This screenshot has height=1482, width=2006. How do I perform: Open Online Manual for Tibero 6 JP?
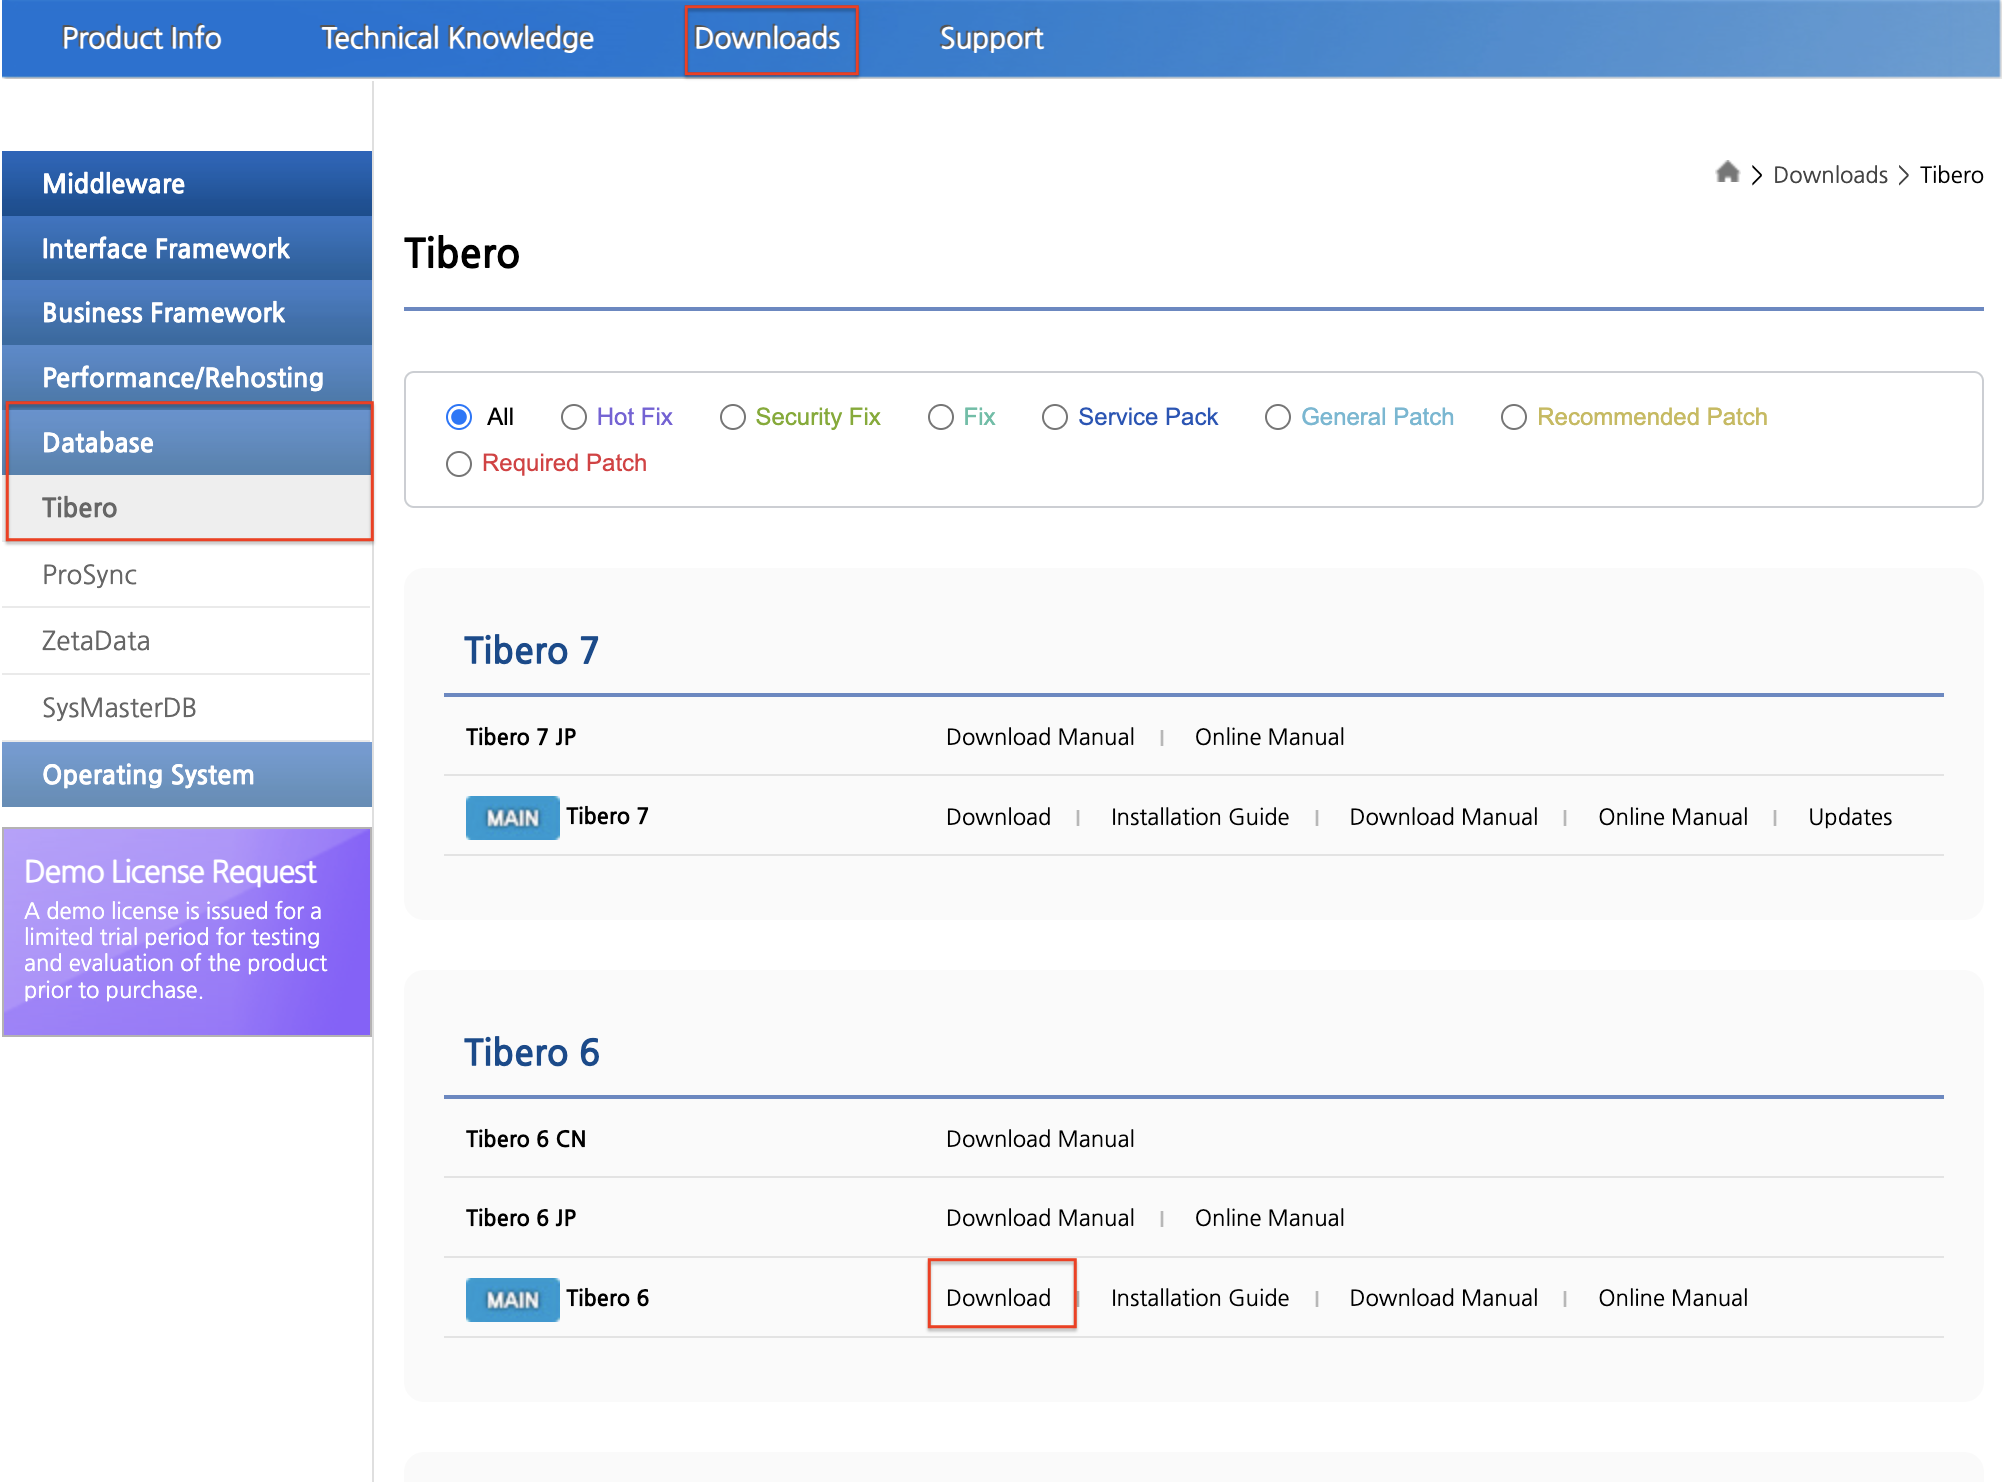1269,1218
